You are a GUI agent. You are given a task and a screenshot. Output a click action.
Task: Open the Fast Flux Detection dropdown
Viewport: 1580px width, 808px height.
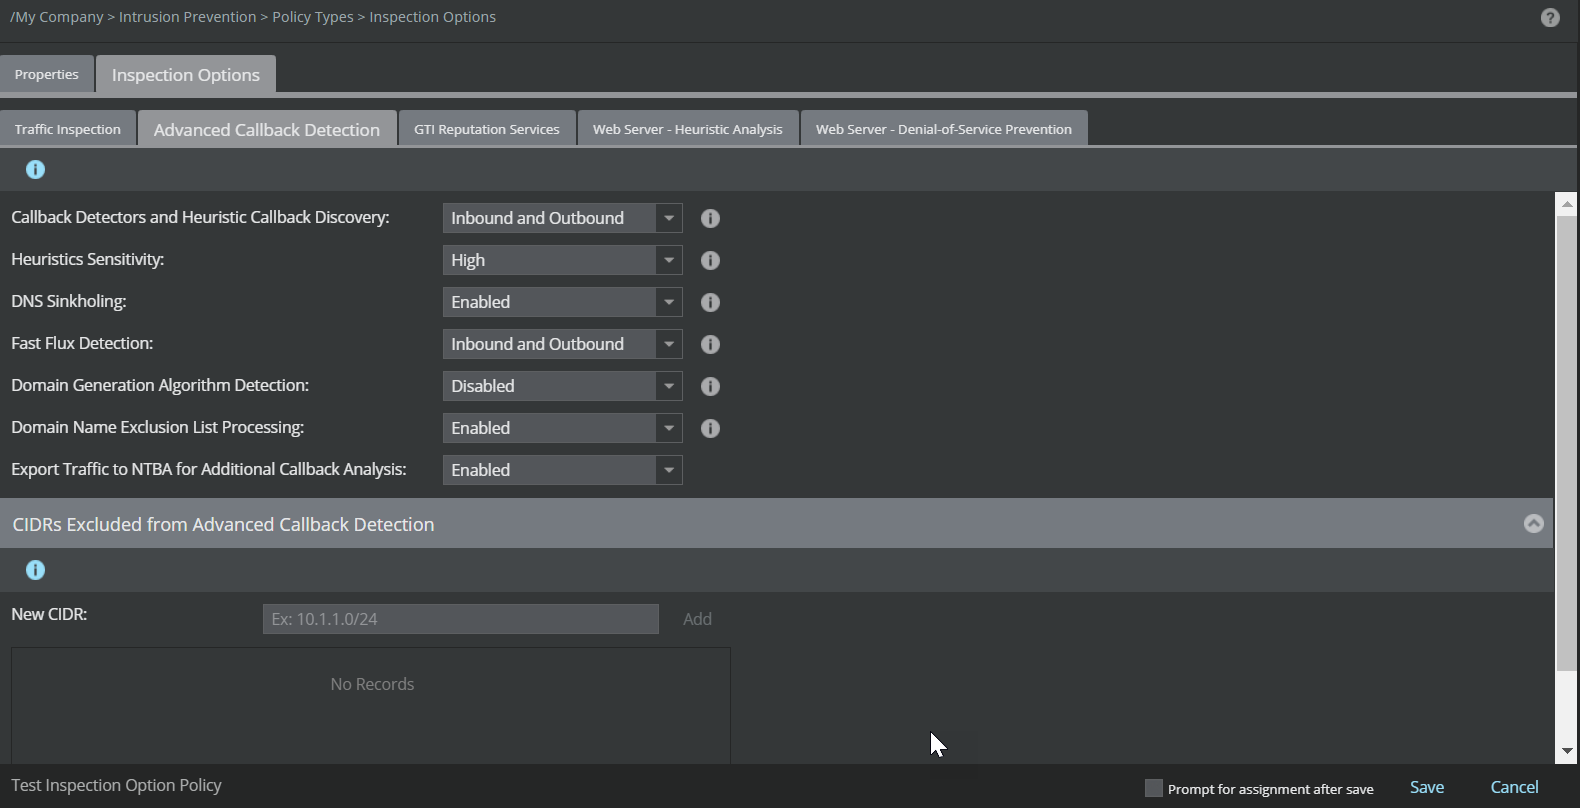coord(562,344)
